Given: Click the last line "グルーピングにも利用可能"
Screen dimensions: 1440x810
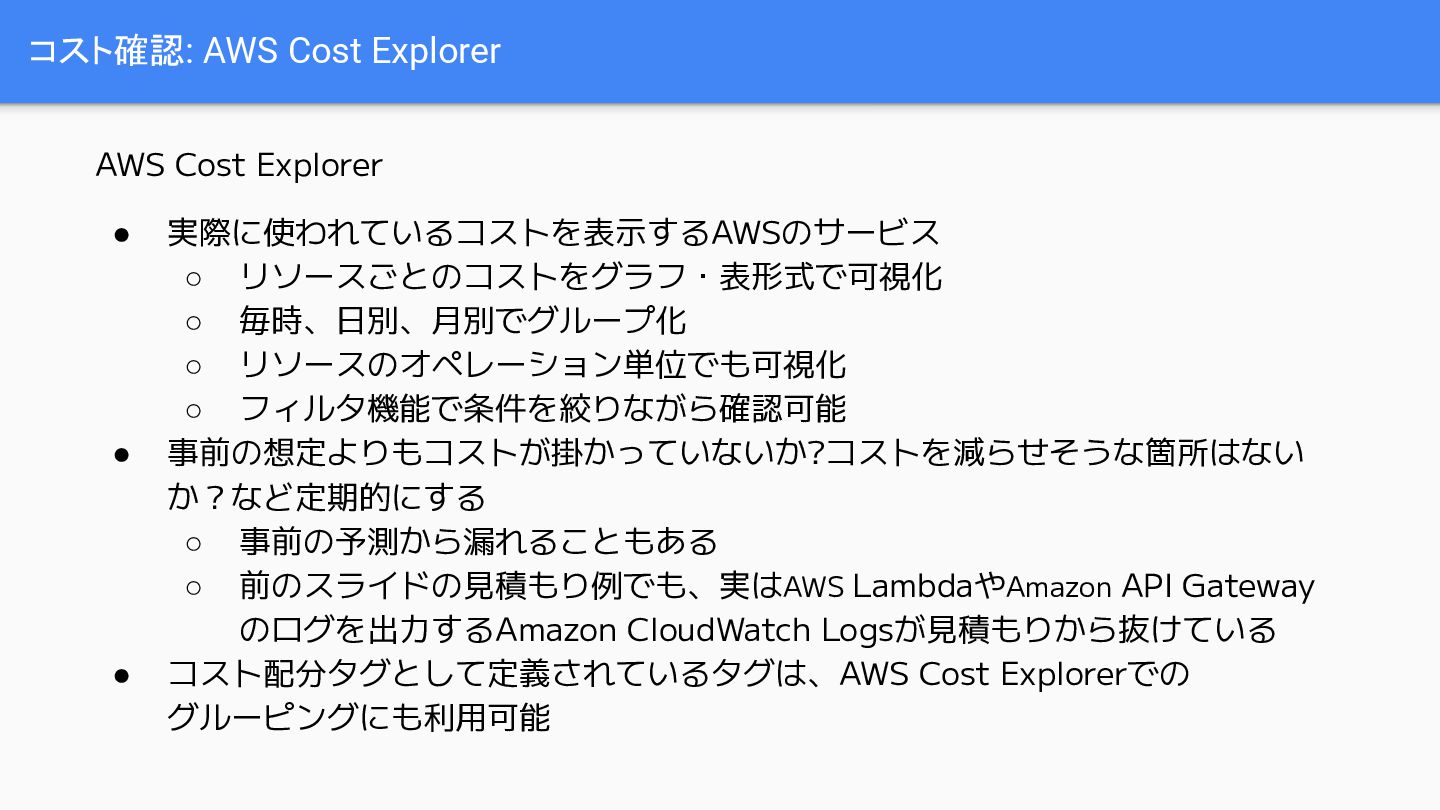Looking at the screenshot, I should [x=358, y=718].
